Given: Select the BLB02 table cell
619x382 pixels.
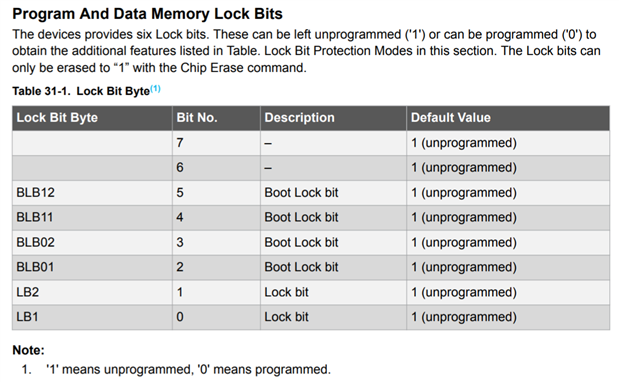Looking at the screenshot, I should (92, 242).
